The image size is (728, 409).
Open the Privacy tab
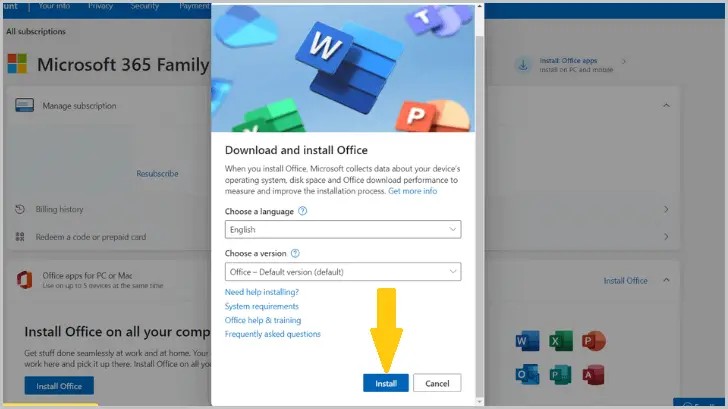[100, 6]
